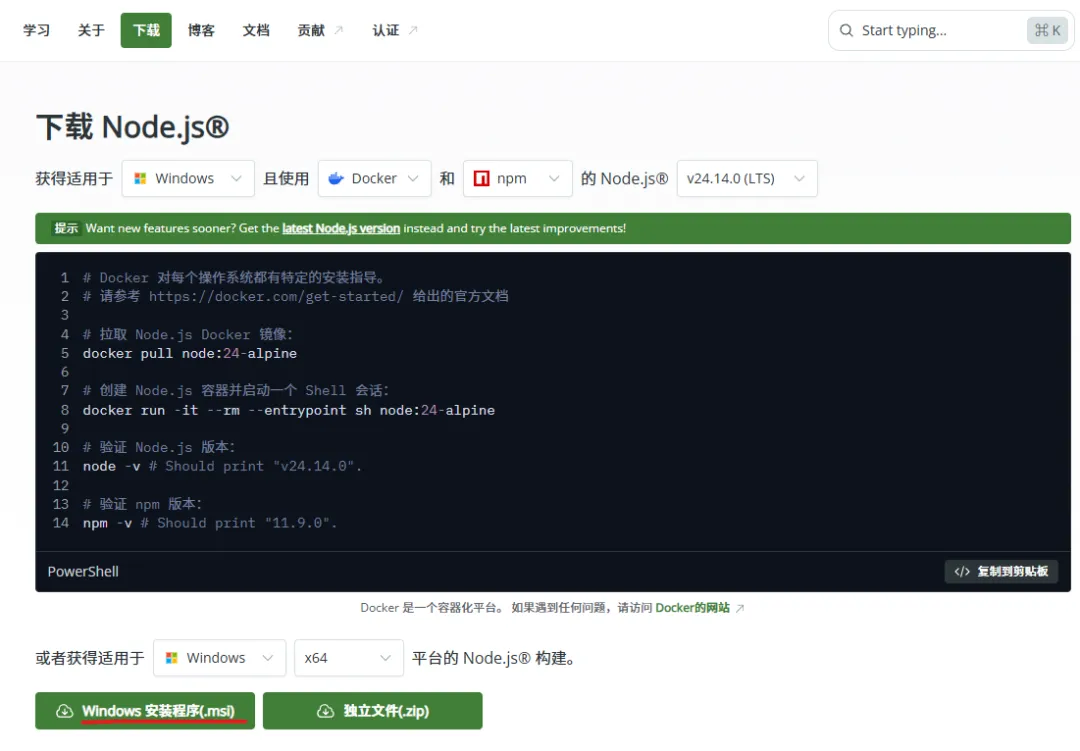The width and height of the screenshot is (1080, 751).
Task: Open the 文档 menu item
Action: click(256, 30)
